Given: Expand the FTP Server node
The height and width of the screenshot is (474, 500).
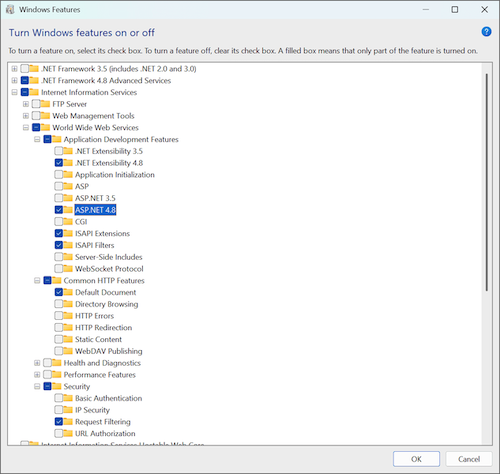Looking at the screenshot, I should [x=26, y=104].
